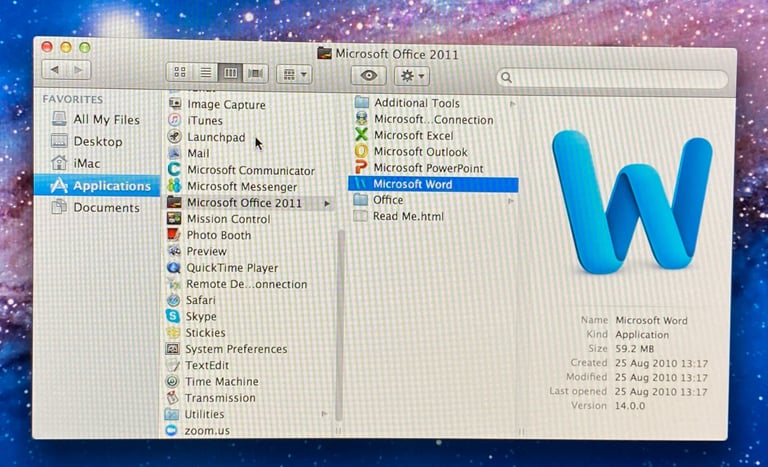Expand the Utilities folder arrow
The image size is (768, 467).
[x=324, y=414]
